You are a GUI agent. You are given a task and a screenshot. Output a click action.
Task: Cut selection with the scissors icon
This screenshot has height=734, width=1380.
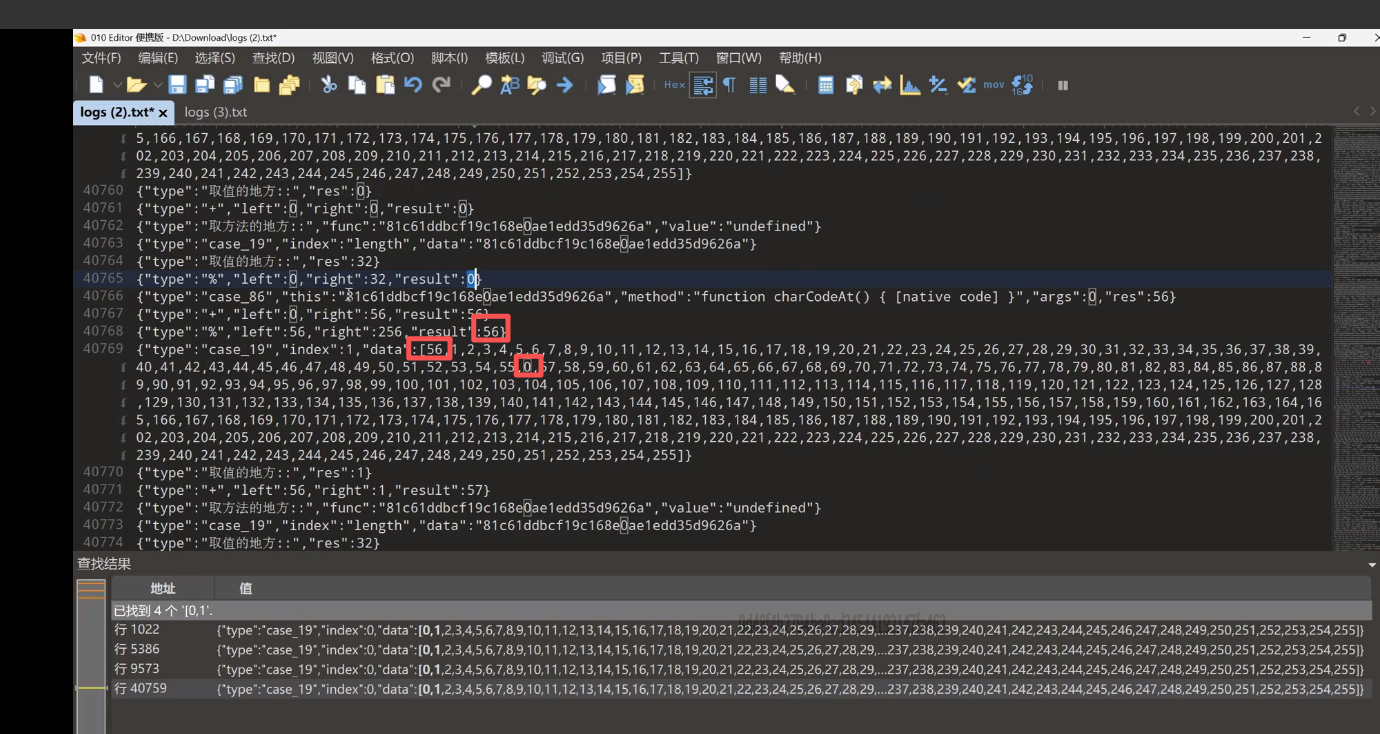point(328,85)
